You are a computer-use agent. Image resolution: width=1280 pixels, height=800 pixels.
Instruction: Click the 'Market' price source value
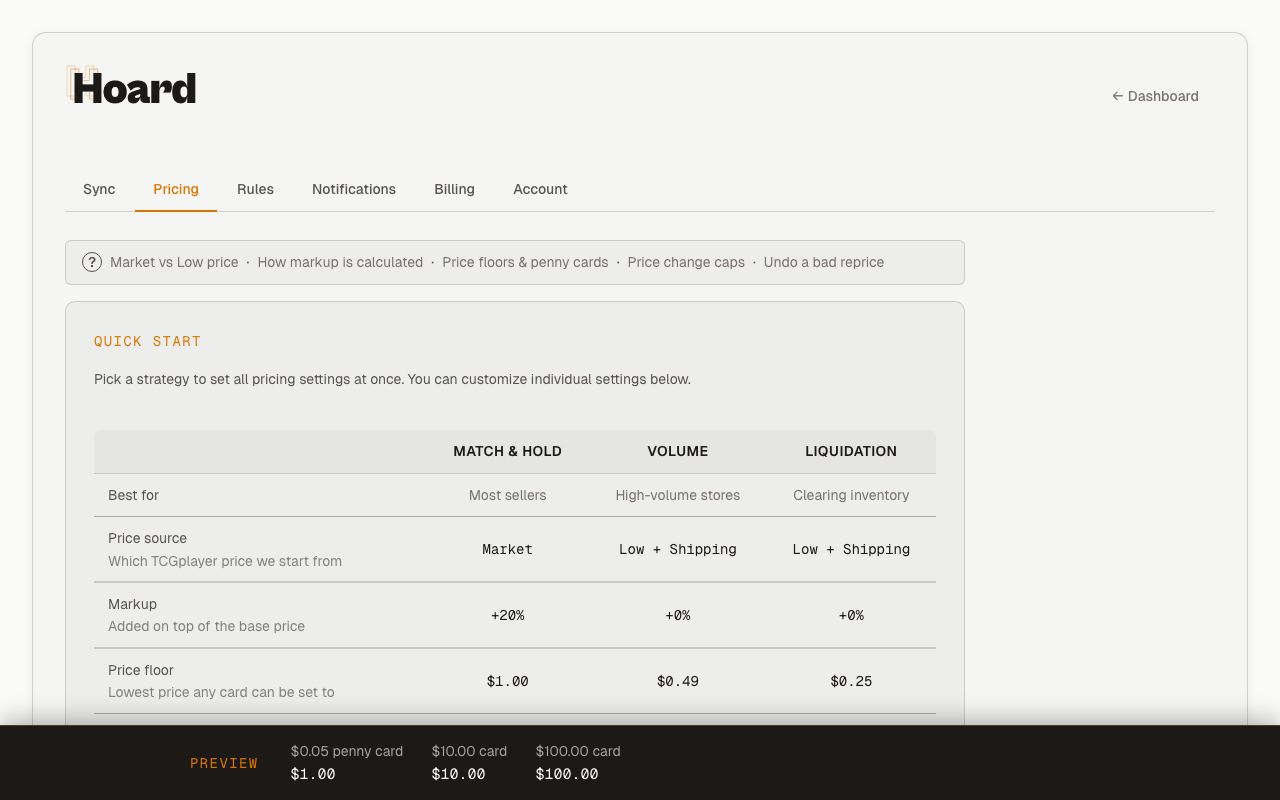click(507, 549)
